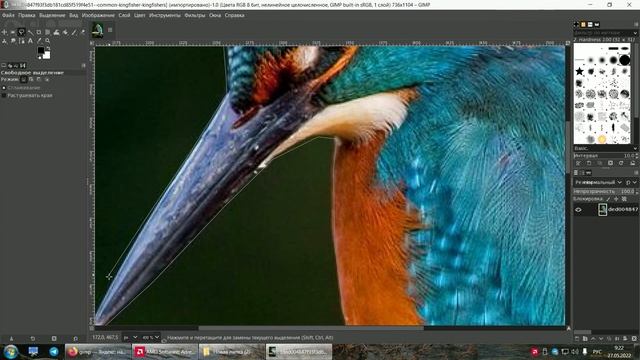Reset colors to black and white
Screen dimensions: 640x360
pyautogui.click(x=40, y=58)
